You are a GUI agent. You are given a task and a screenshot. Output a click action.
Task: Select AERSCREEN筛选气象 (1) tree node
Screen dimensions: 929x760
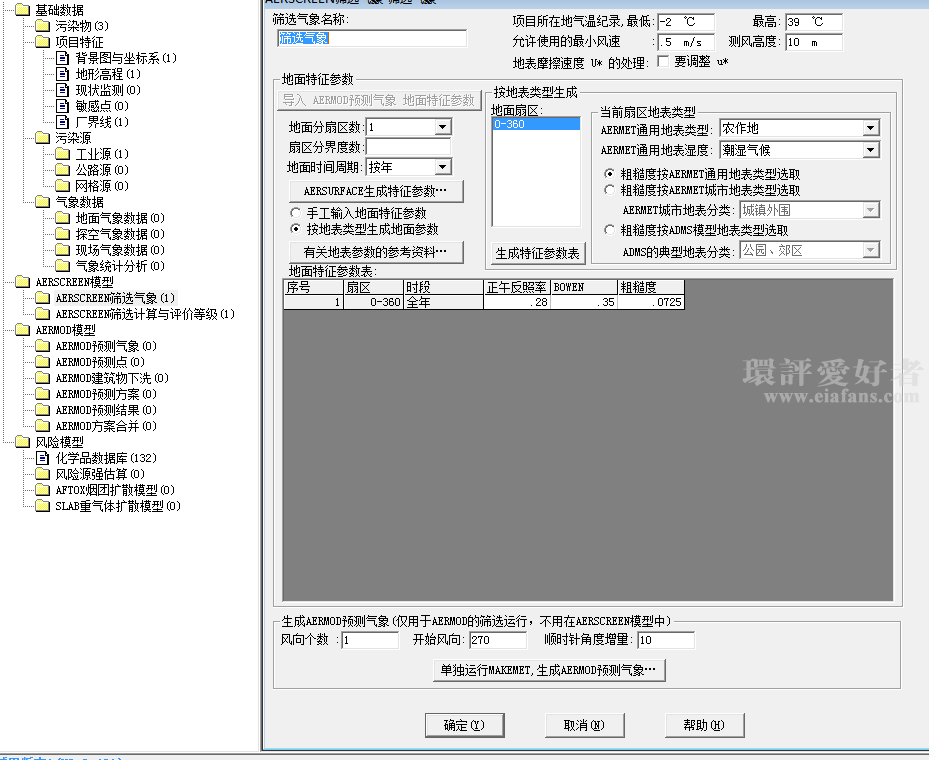pyautogui.click(x=115, y=297)
